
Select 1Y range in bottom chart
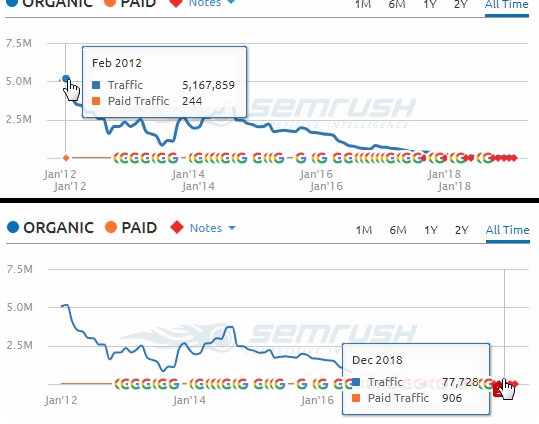pos(431,230)
